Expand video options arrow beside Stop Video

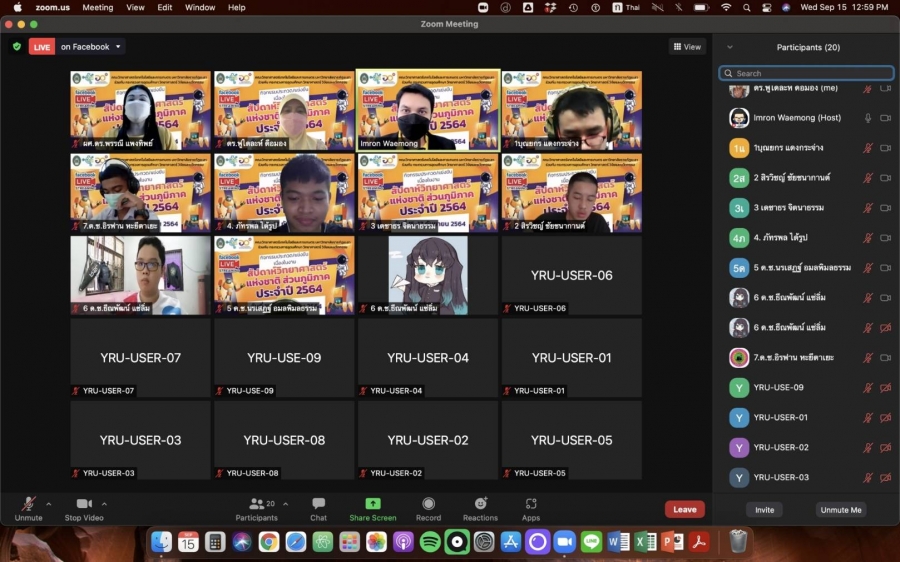[104, 504]
